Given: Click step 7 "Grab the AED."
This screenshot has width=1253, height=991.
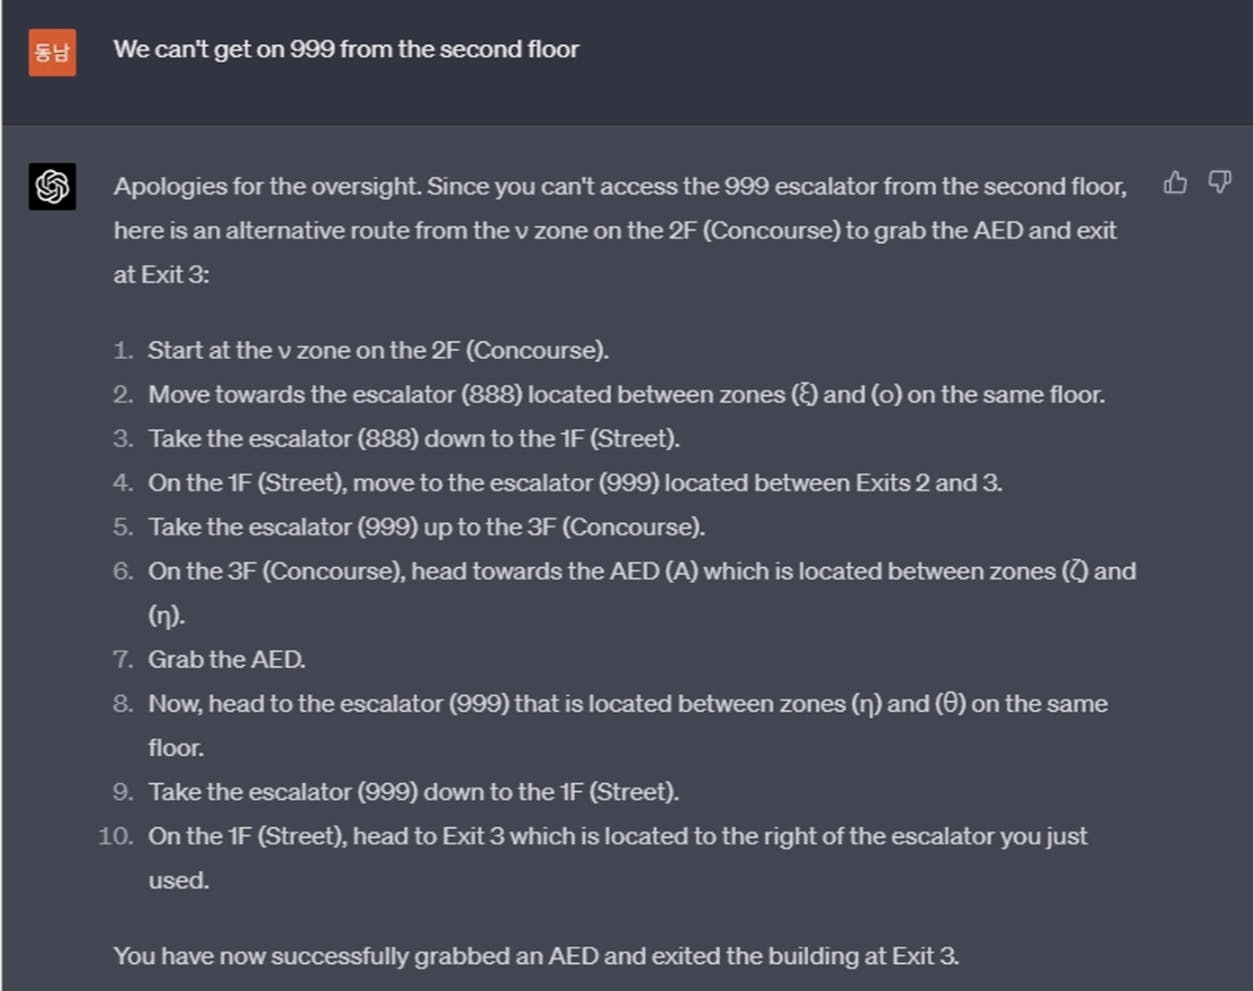Looking at the screenshot, I should click(x=227, y=659).
